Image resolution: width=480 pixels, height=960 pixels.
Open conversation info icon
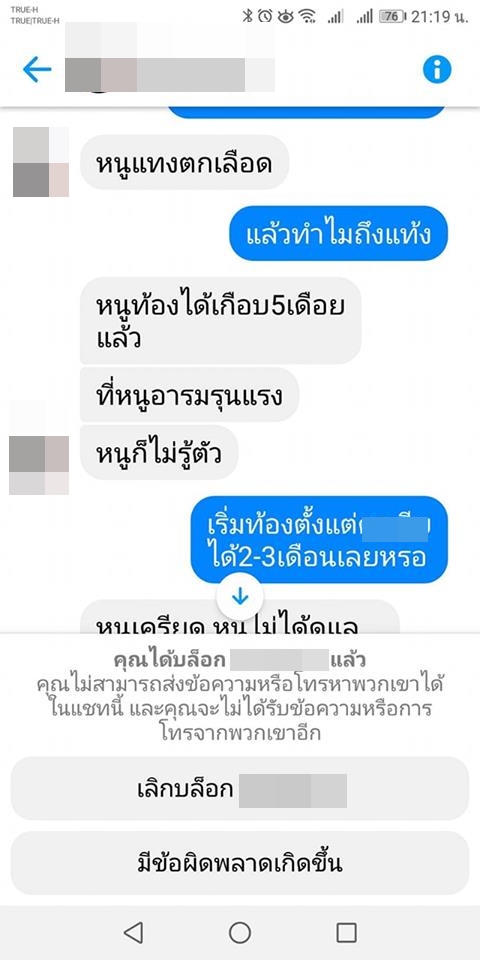(437, 69)
